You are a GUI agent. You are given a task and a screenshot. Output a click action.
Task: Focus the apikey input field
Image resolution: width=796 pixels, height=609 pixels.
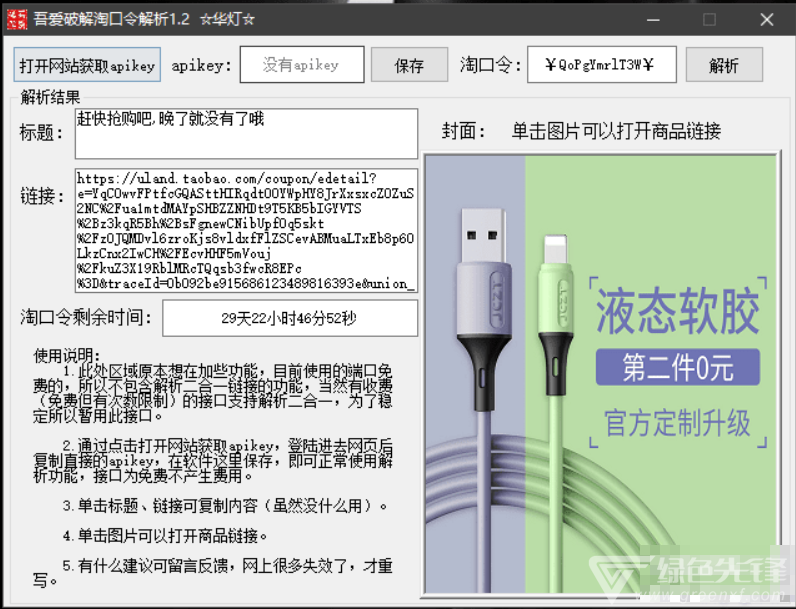302,64
